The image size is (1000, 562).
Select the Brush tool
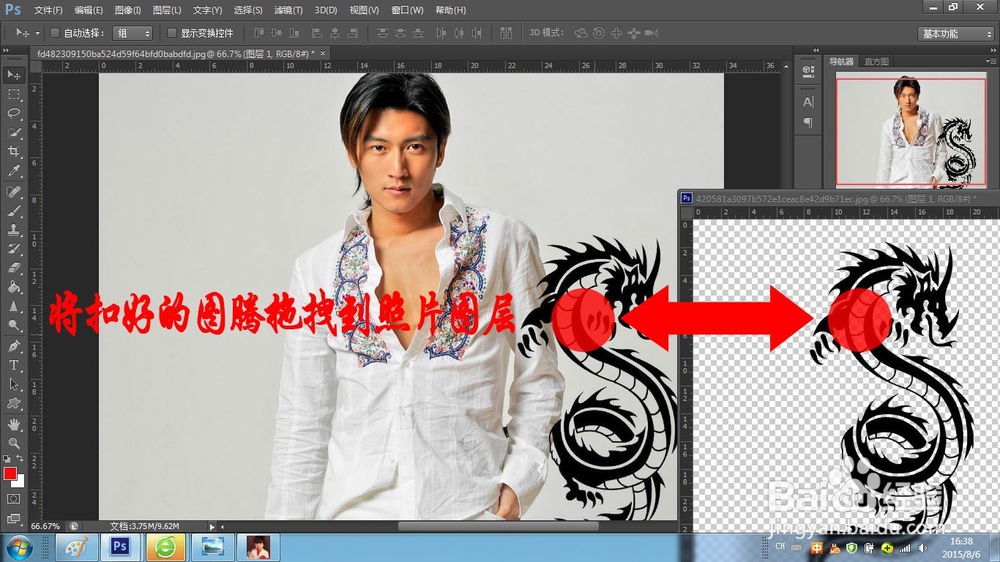[x=13, y=211]
